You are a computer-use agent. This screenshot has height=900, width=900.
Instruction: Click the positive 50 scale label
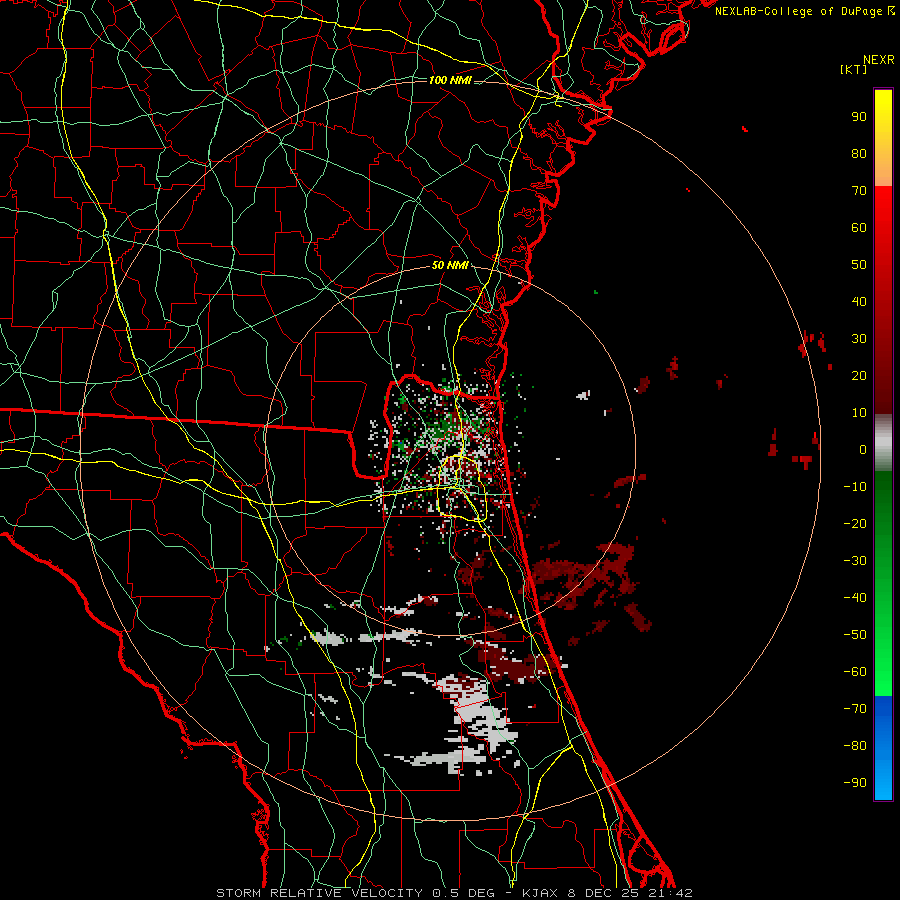coord(859,265)
